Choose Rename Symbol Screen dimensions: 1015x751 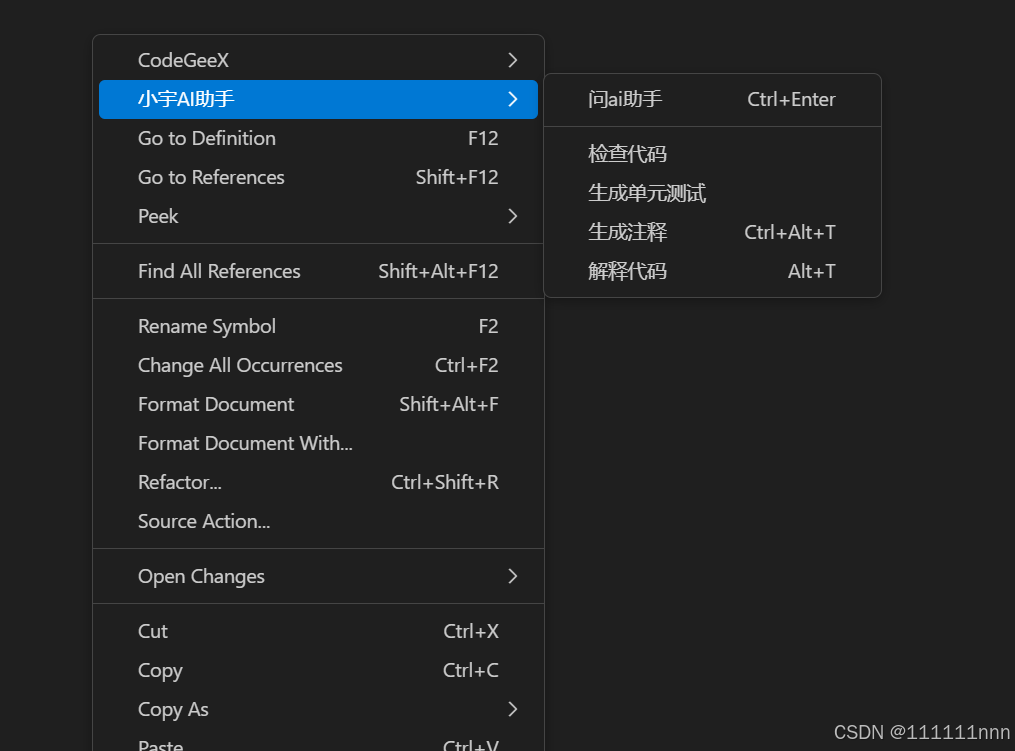(206, 326)
